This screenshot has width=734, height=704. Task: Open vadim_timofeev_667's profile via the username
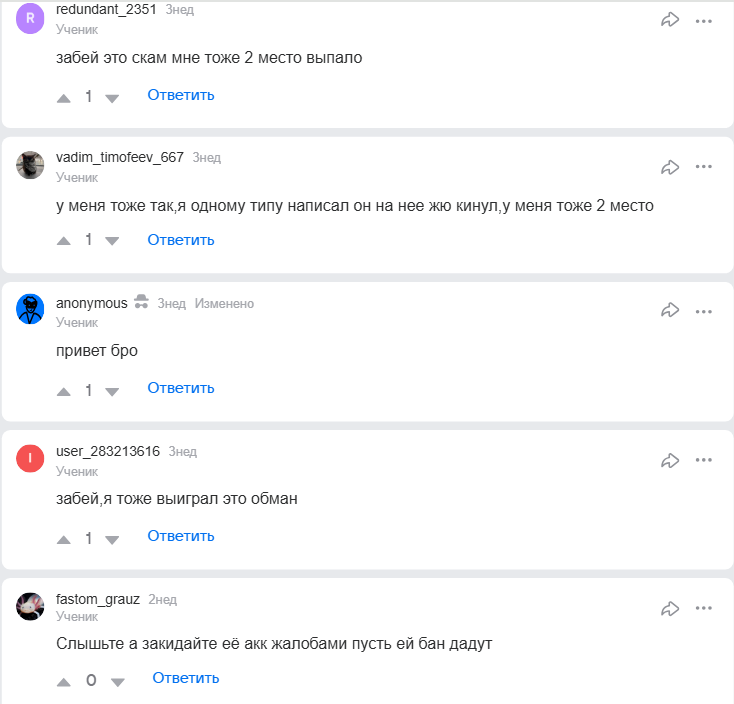tap(120, 158)
